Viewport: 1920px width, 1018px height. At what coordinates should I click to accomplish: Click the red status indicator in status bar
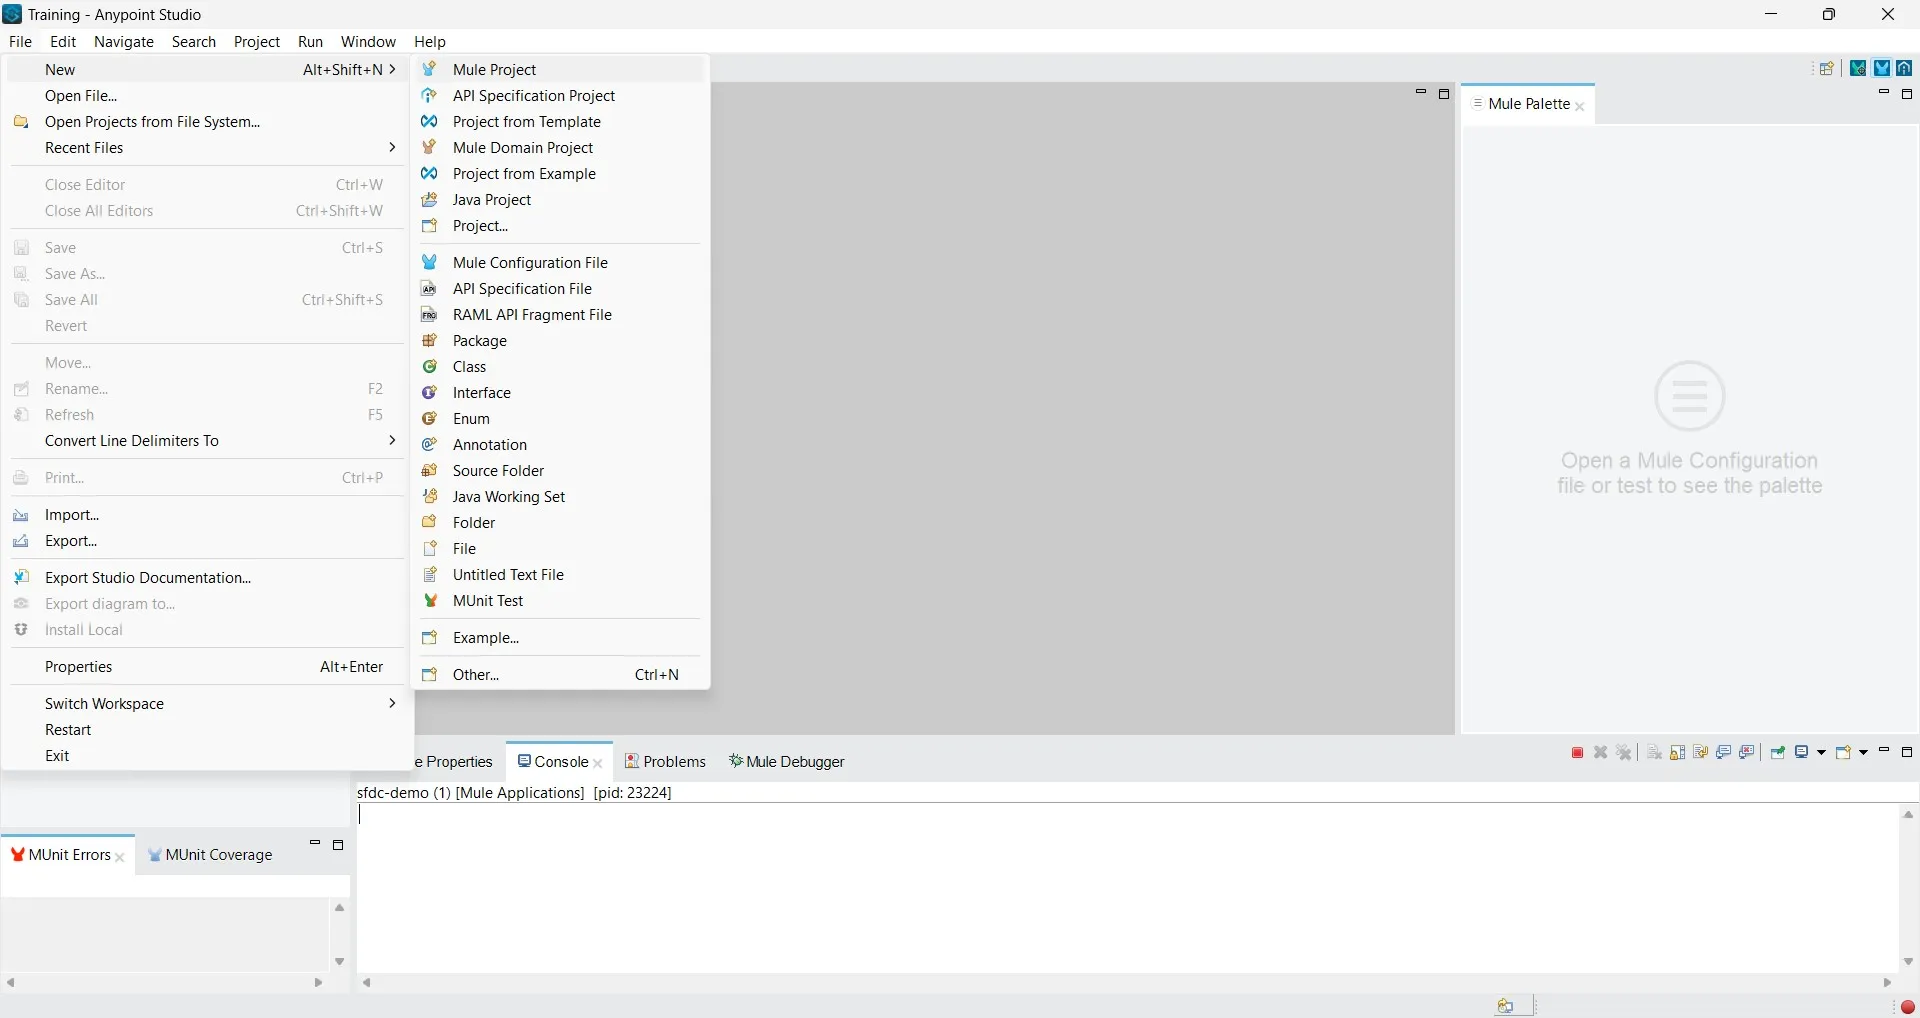(x=1908, y=1007)
